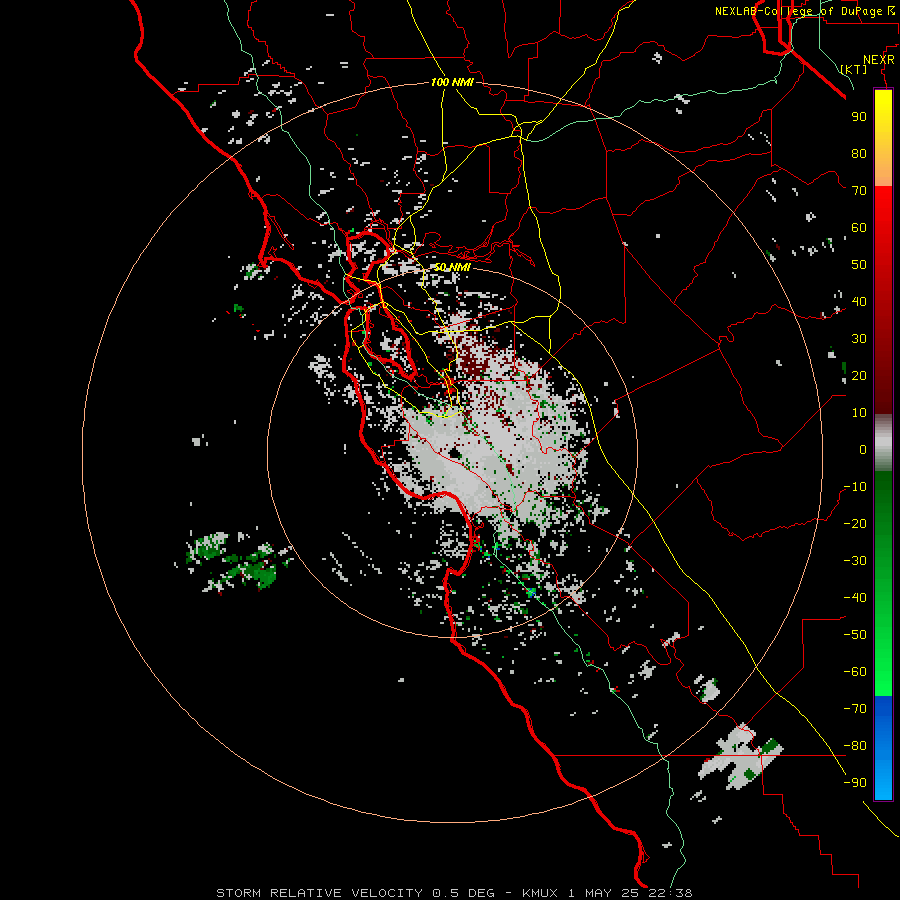Click the 80 value on velocity scale

point(859,154)
